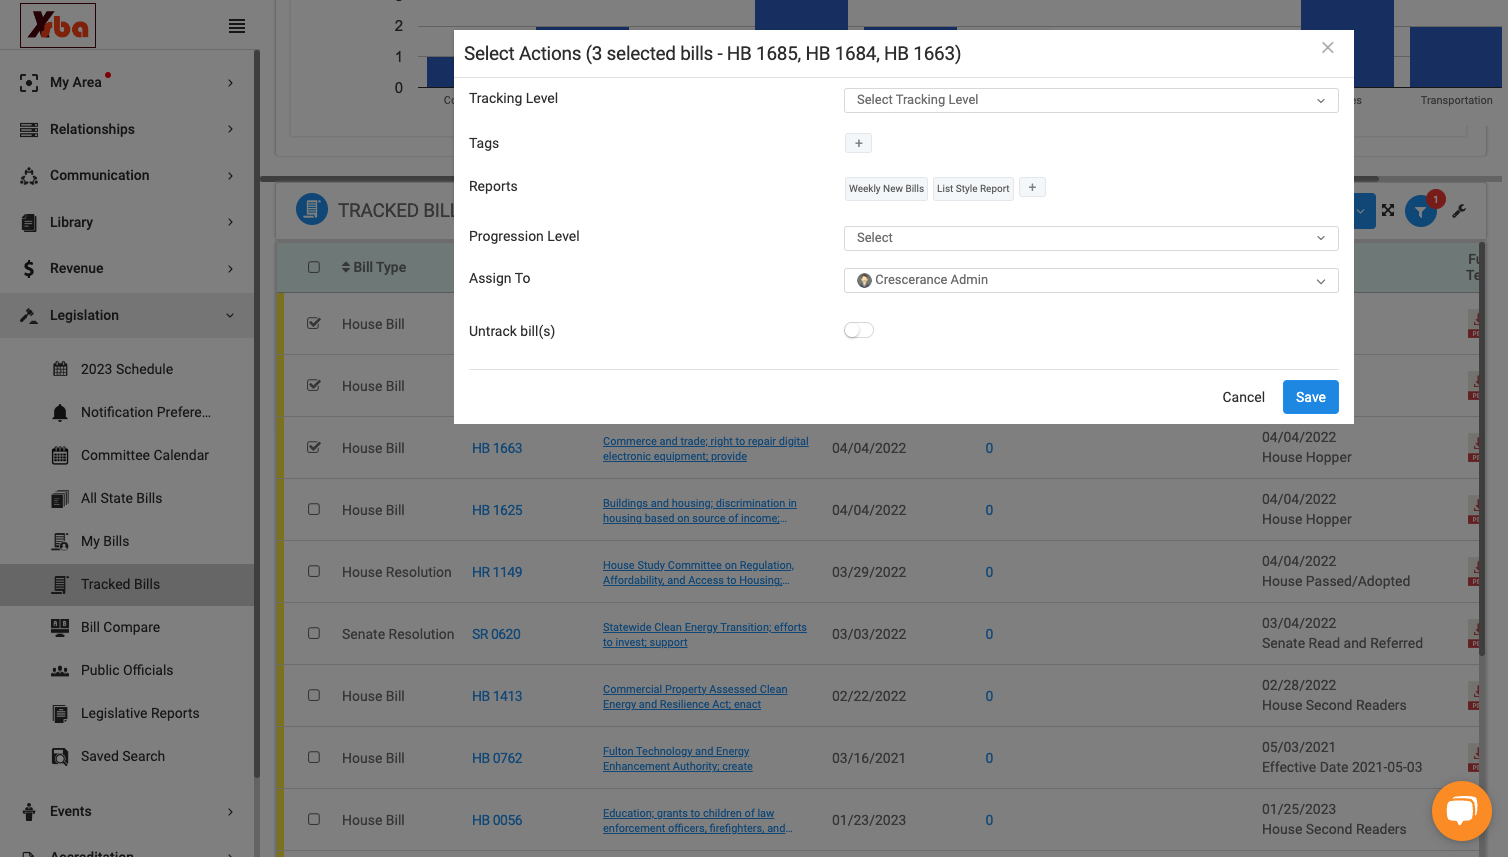Remove the Weekly New Bills report tag

click(x=886, y=188)
